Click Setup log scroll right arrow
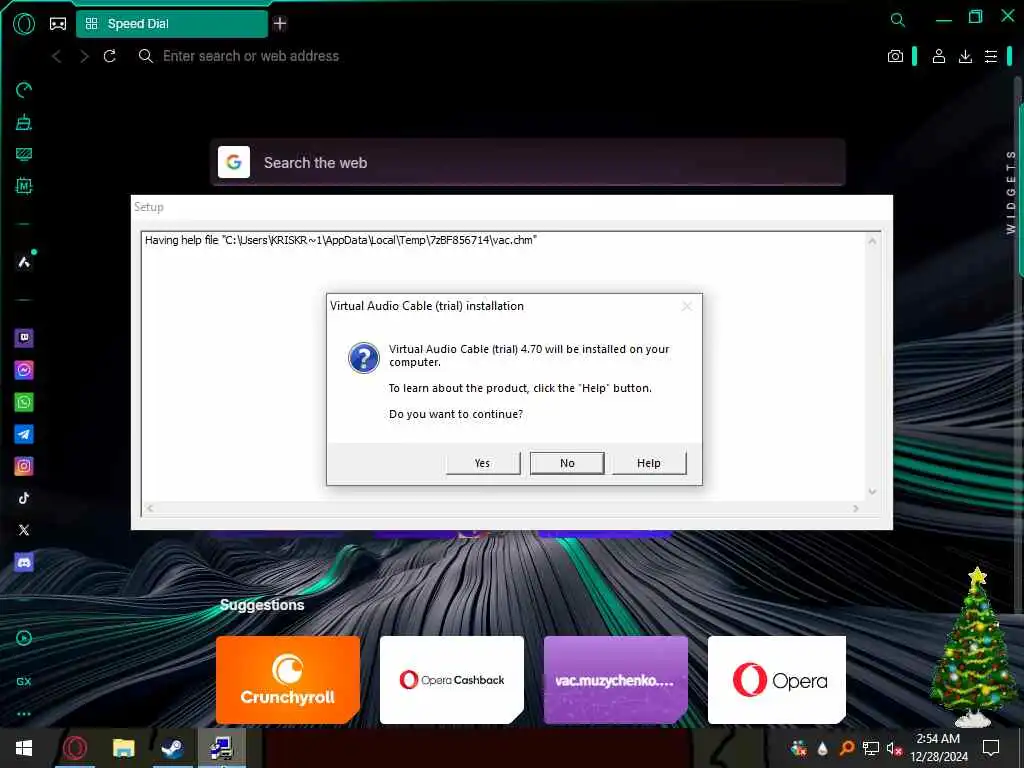The width and height of the screenshot is (1024, 768). [856, 508]
